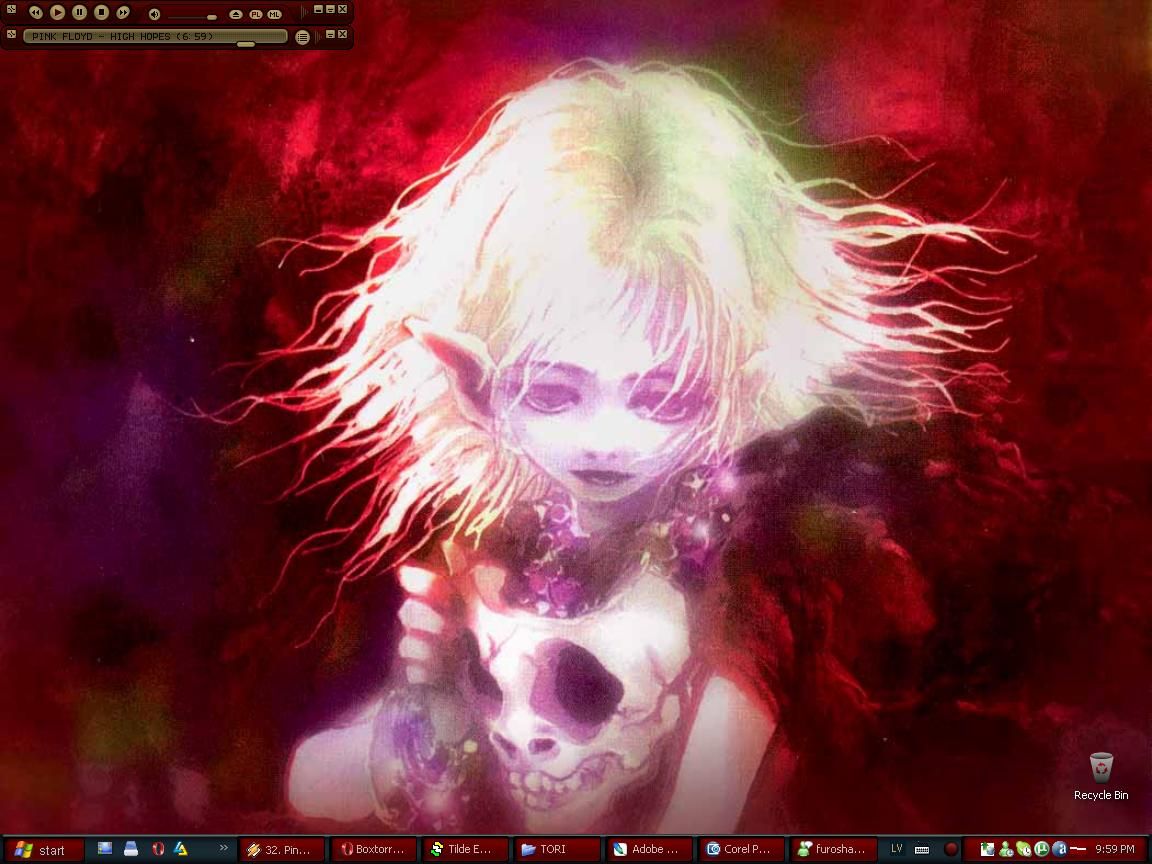Image resolution: width=1152 pixels, height=864 pixels.
Task: Open Winamp main menu icon on player bar
Action: point(11,10)
